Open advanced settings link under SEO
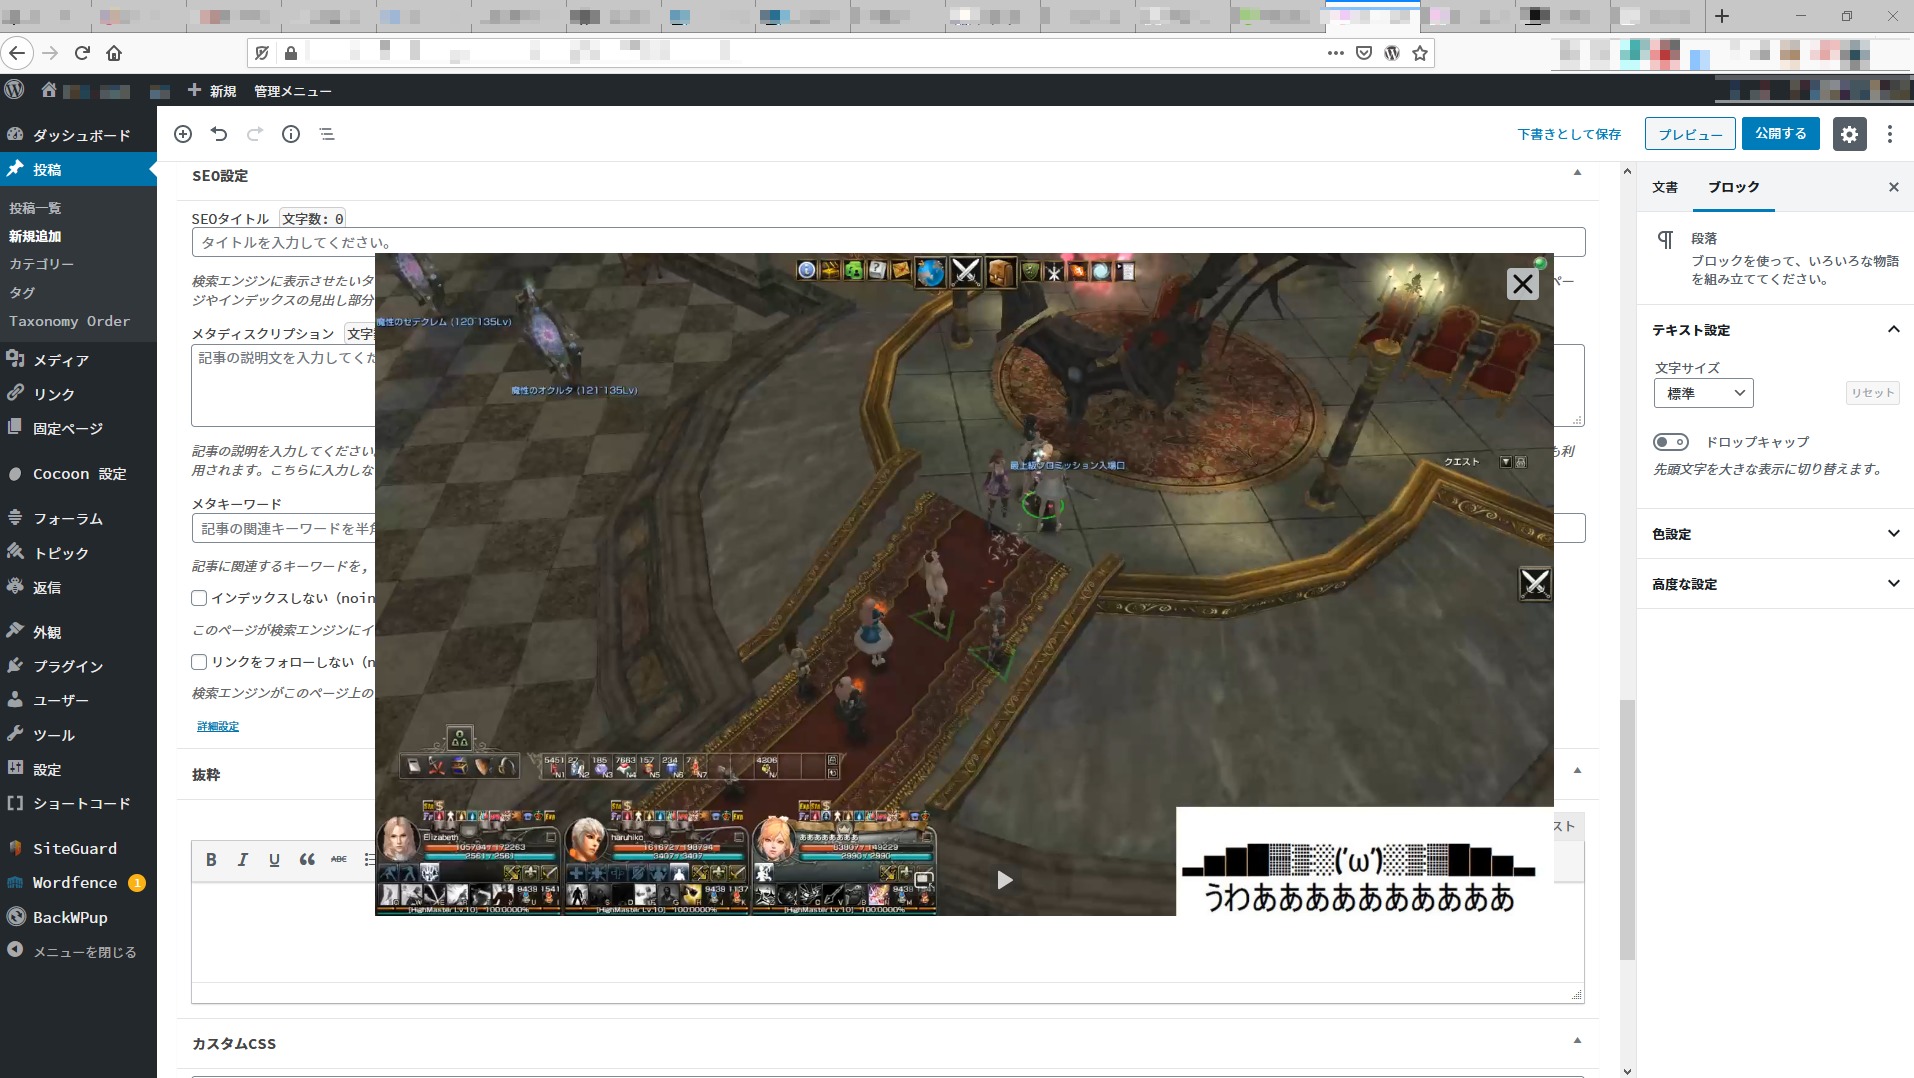1914x1078 pixels. [x=218, y=726]
